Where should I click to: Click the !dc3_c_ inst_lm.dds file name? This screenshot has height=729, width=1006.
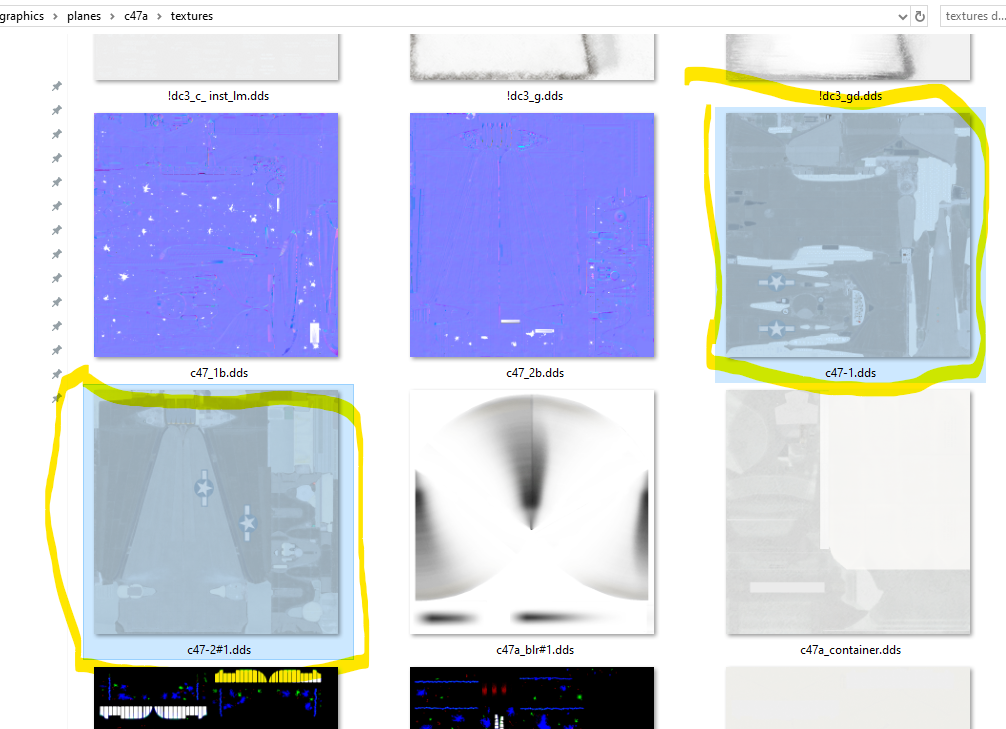pos(218,96)
